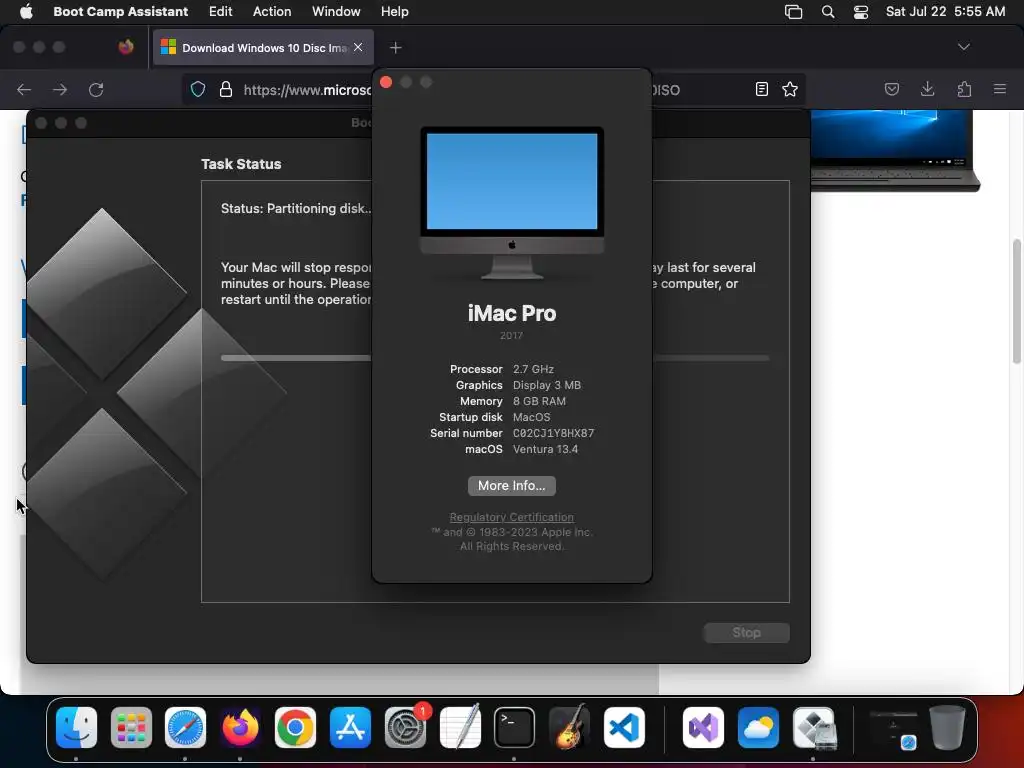1024x768 pixels.
Task: Go back in Firefox
Action: pyautogui.click(x=24, y=89)
